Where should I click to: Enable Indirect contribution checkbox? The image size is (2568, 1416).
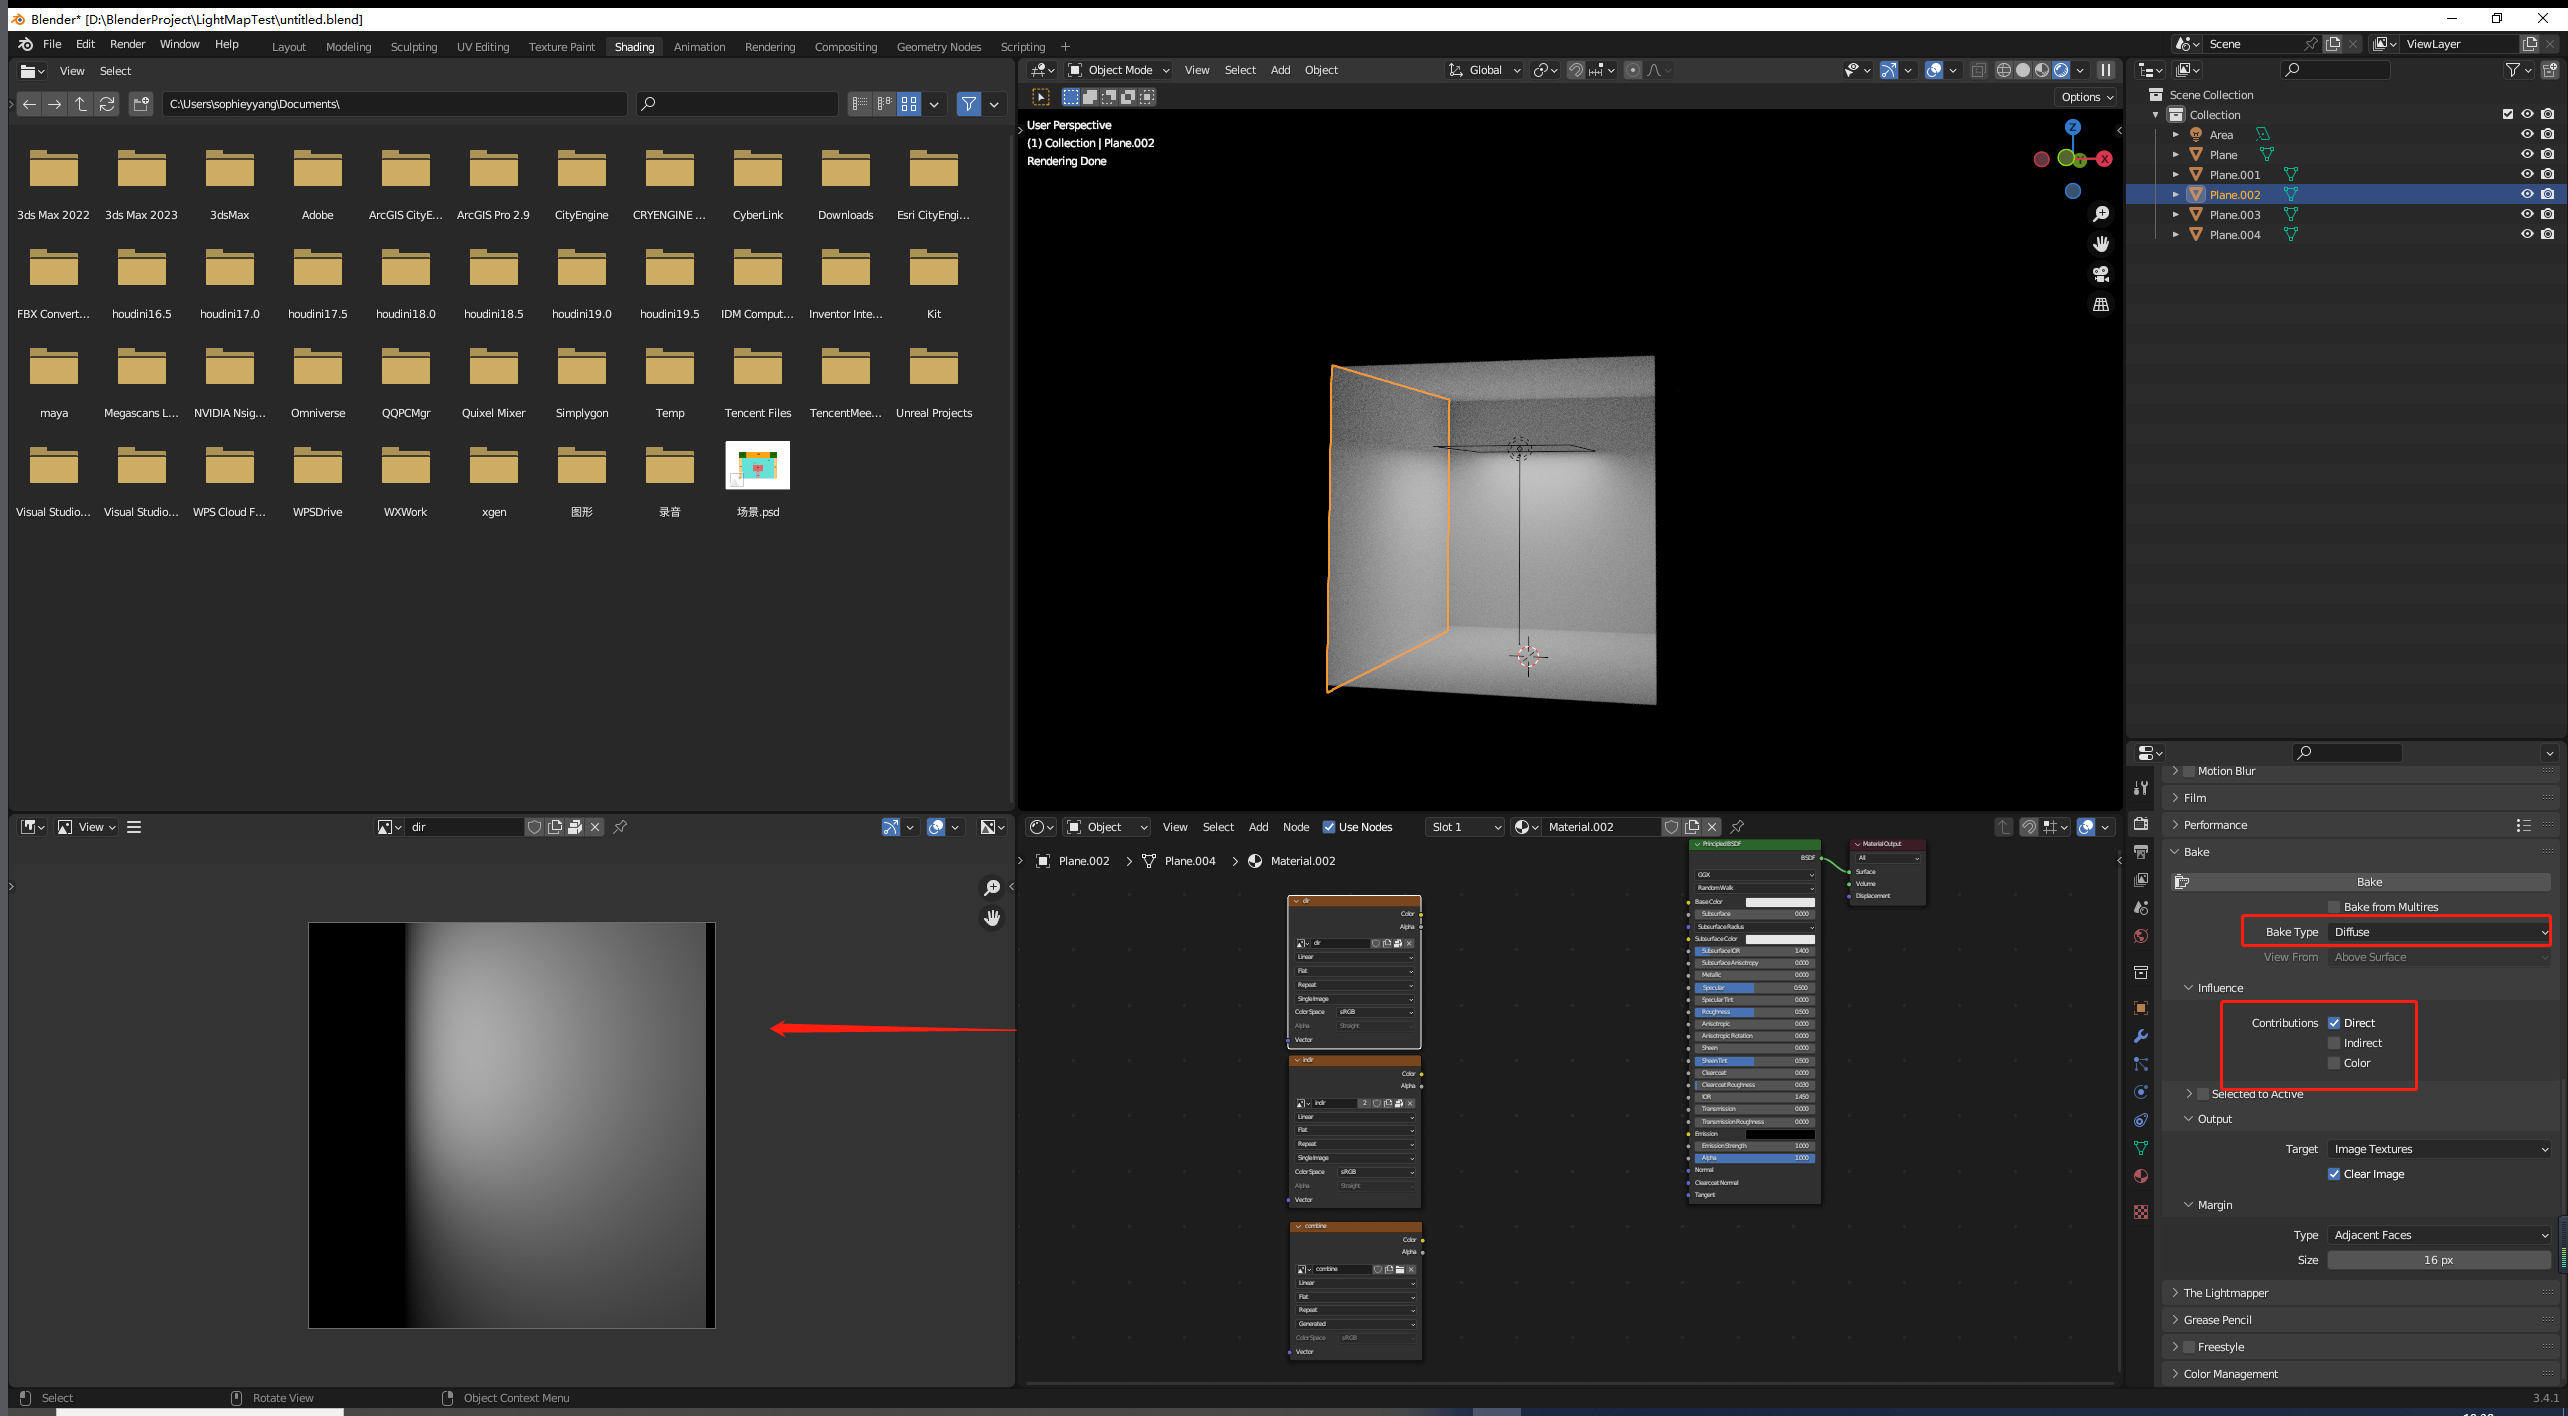coord(2334,1043)
